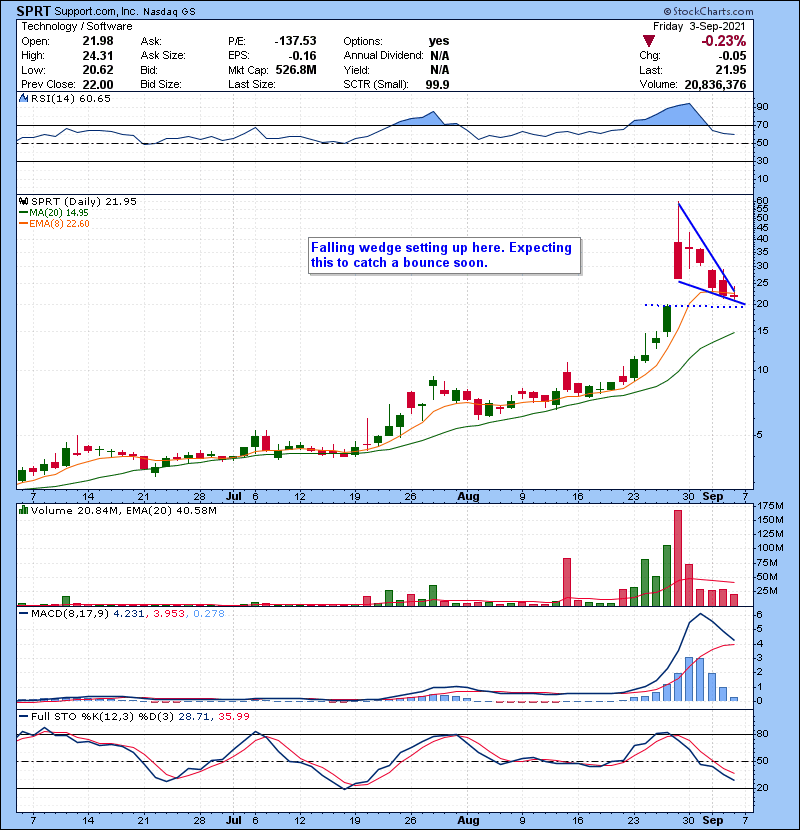800x830 pixels.
Task: Click the Last Size label
Action: (251, 85)
